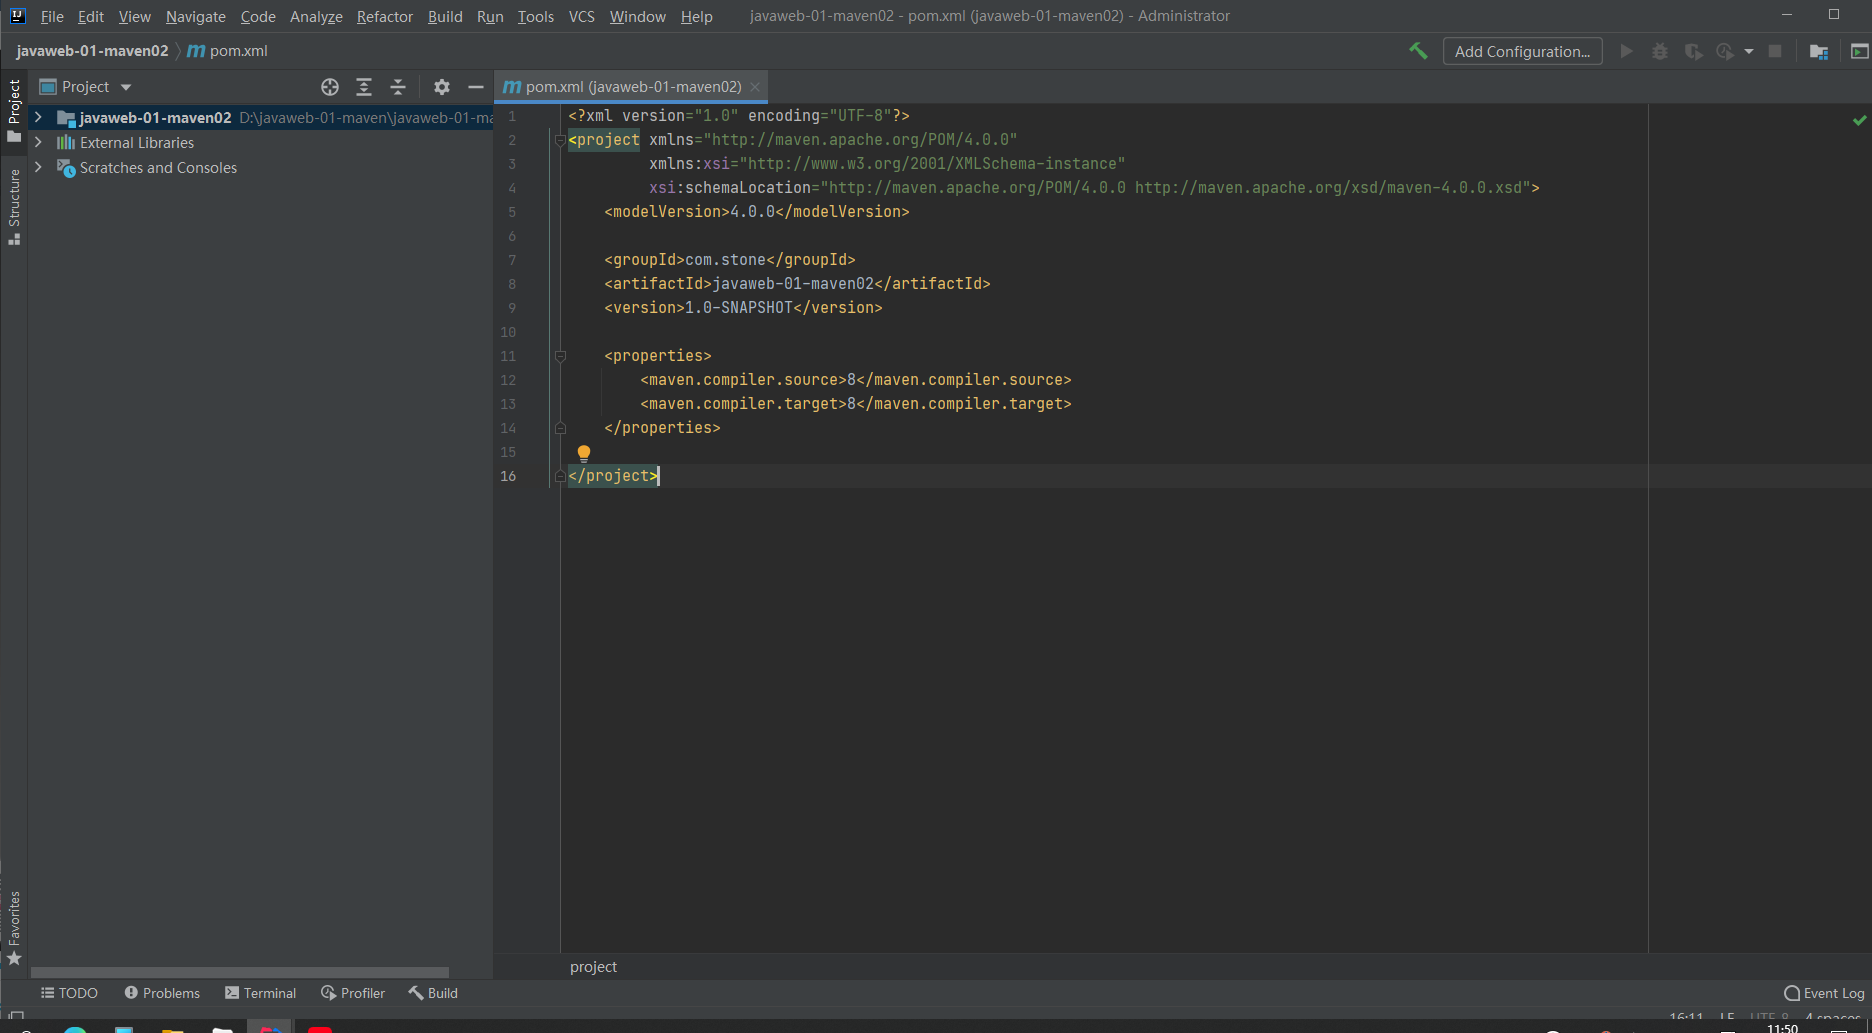
Task: Click the yellow lightbulb intention icon
Action: [584, 453]
